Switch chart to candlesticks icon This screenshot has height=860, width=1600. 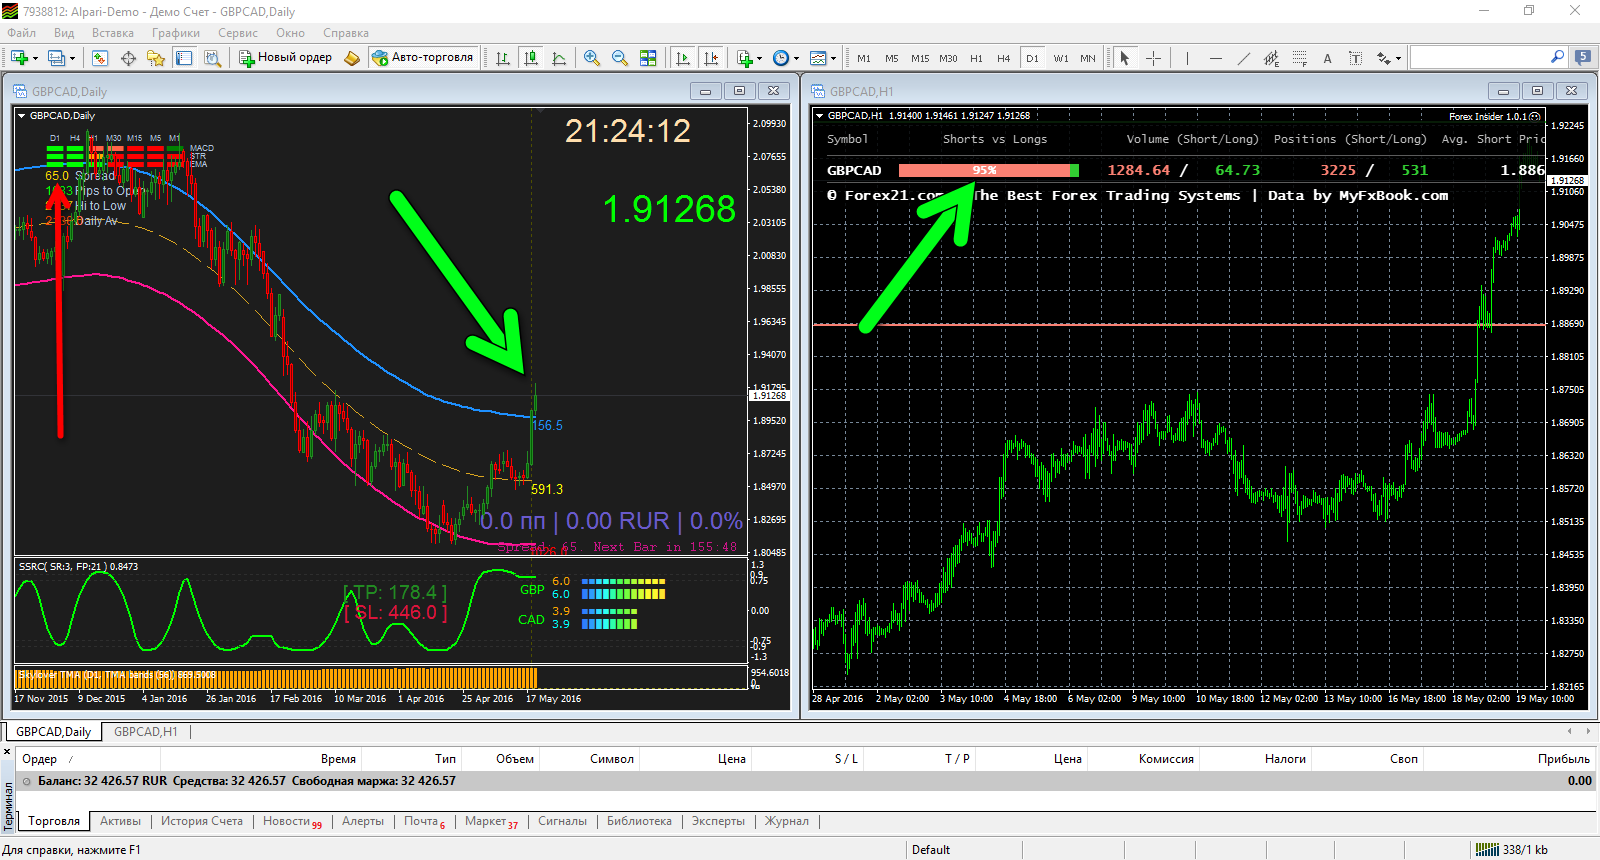[x=531, y=58]
